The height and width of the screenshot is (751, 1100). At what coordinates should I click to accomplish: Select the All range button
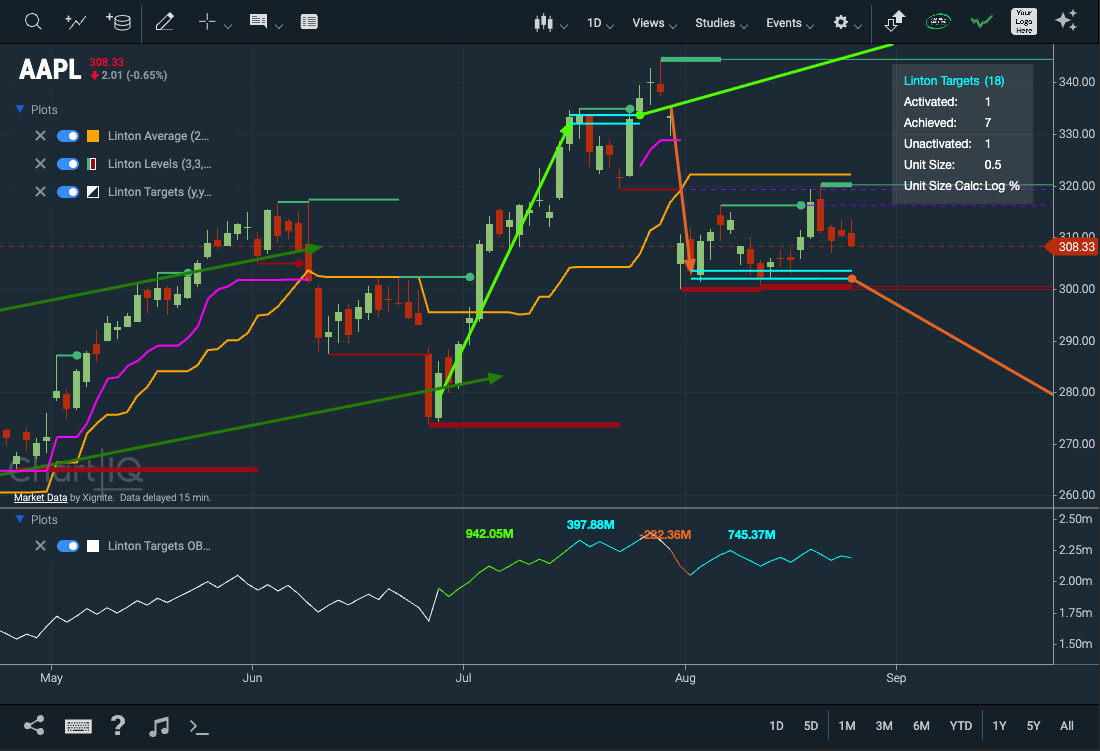[1066, 726]
